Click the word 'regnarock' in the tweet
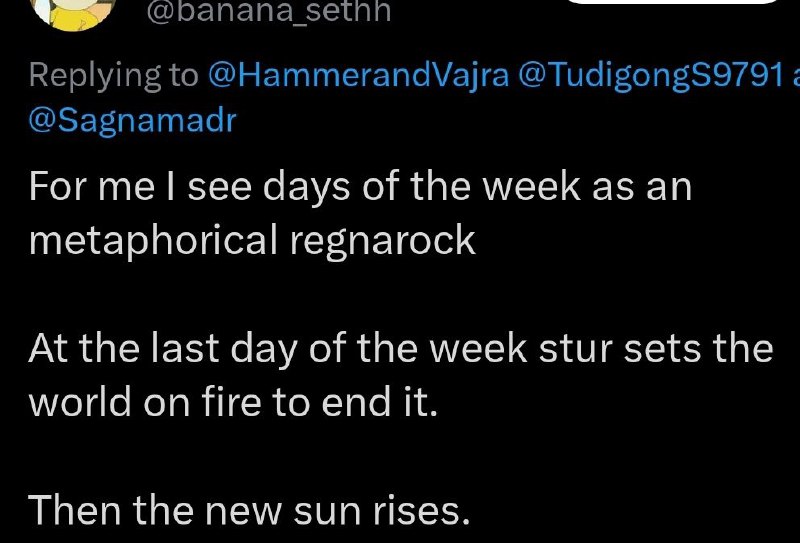 click(383, 242)
